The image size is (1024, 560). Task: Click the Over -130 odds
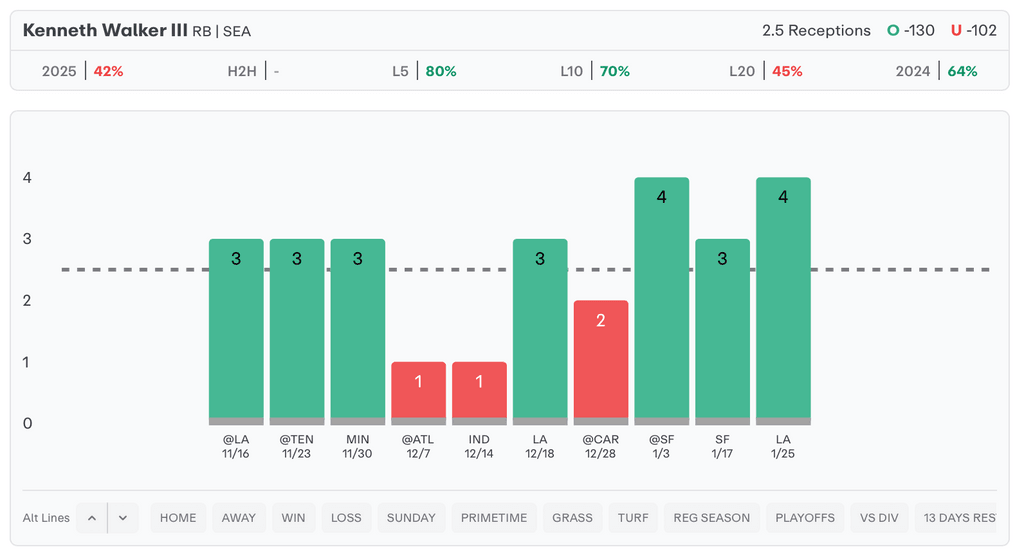click(911, 30)
